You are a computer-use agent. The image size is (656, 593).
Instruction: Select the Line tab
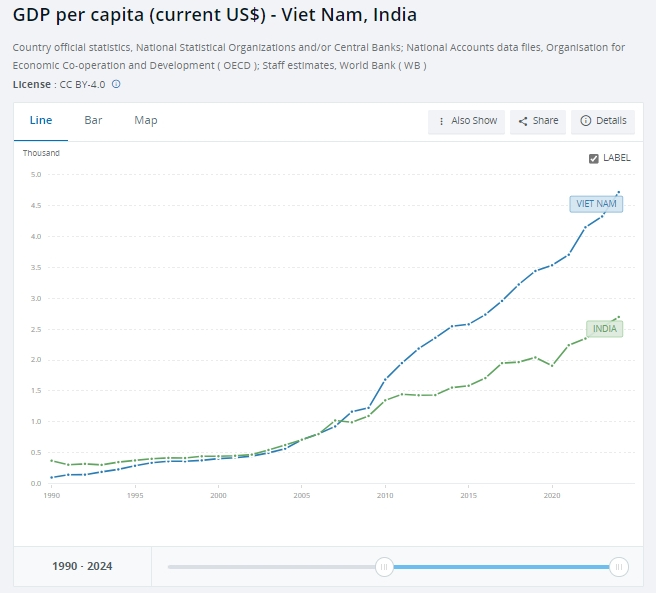pos(41,121)
